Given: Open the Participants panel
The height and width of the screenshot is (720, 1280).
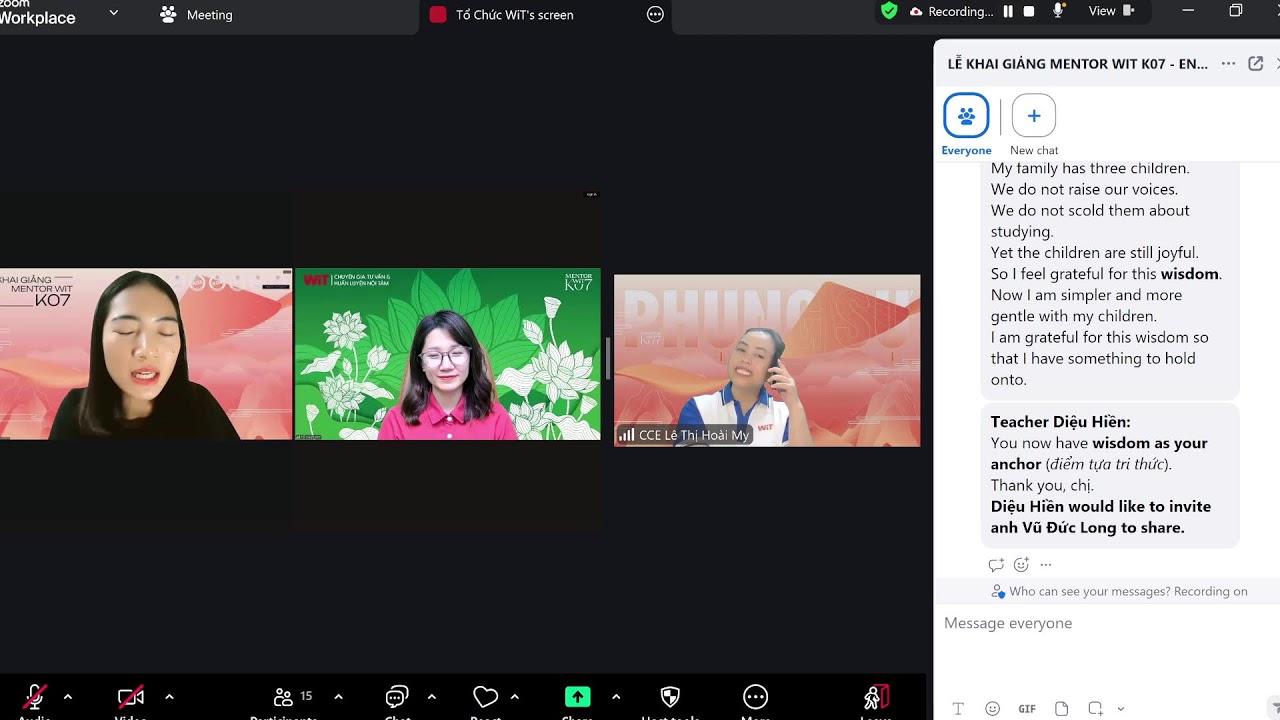Looking at the screenshot, I should pyautogui.click(x=284, y=698).
